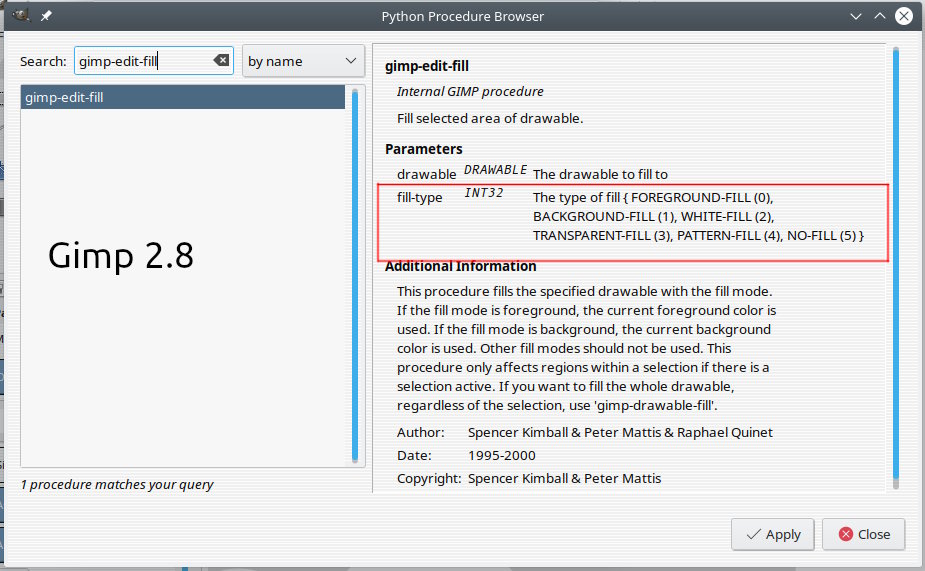Click the GIMP Wilber icon in the title bar
This screenshot has width=925, height=571.
21,15
